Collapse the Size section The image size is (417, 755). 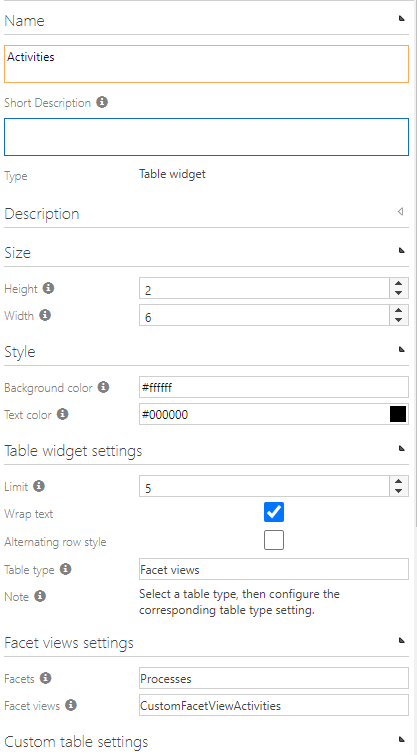[401, 250]
